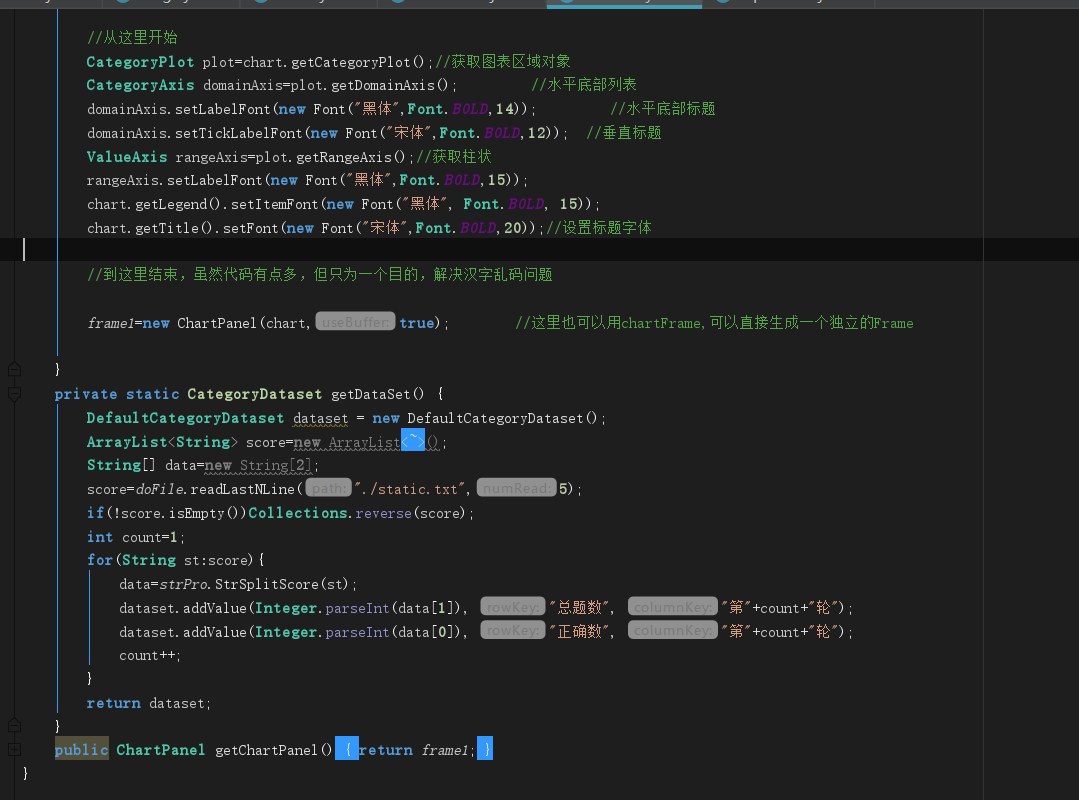The image size is (1079, 800).
Task: Click the "return dataset" statement
Action: 148,703
